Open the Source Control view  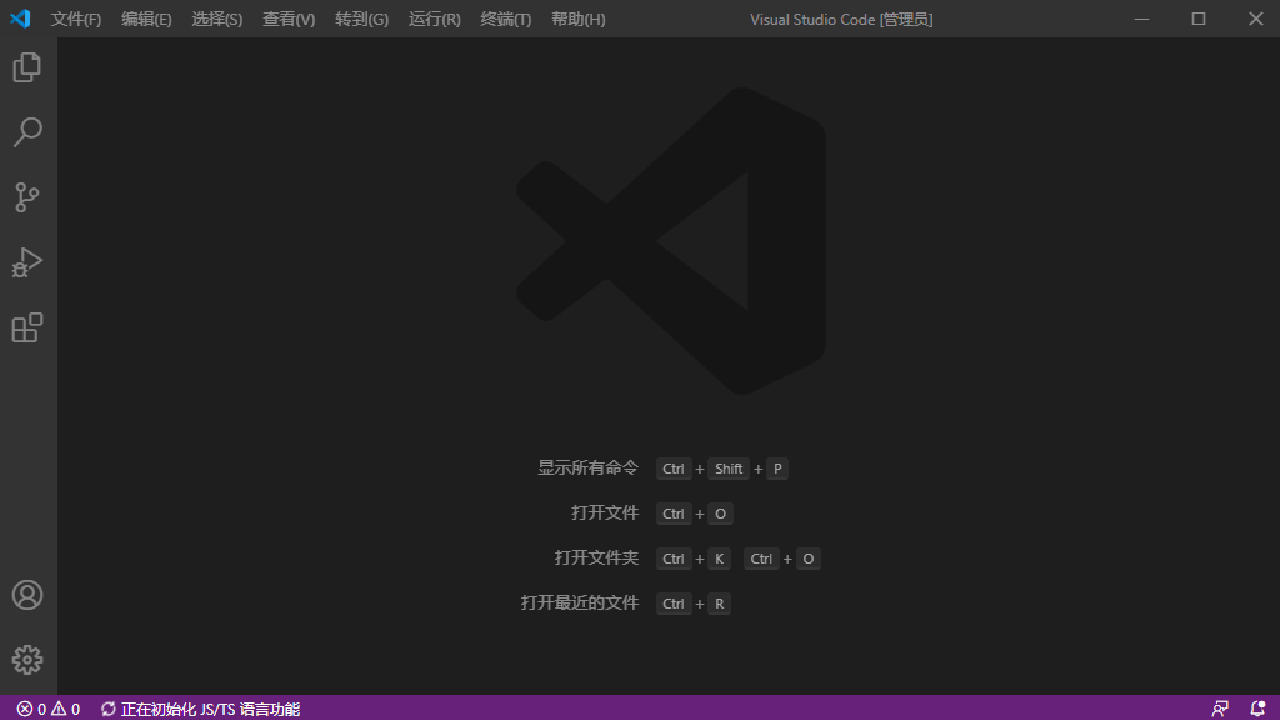coord(27,197)
